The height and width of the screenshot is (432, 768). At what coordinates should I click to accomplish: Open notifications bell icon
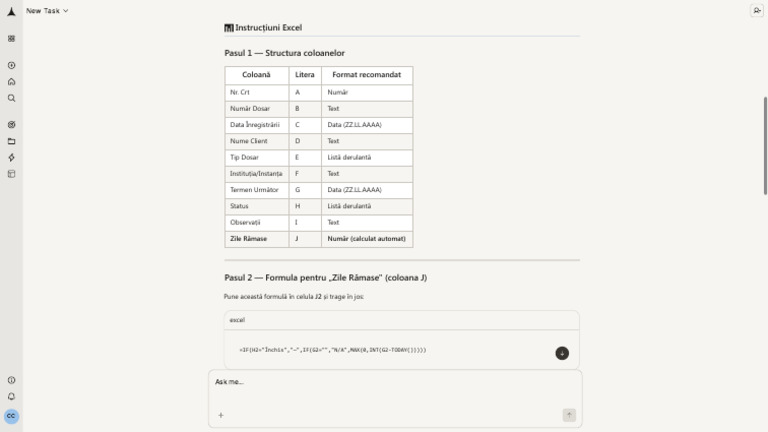tap(11, 396)
